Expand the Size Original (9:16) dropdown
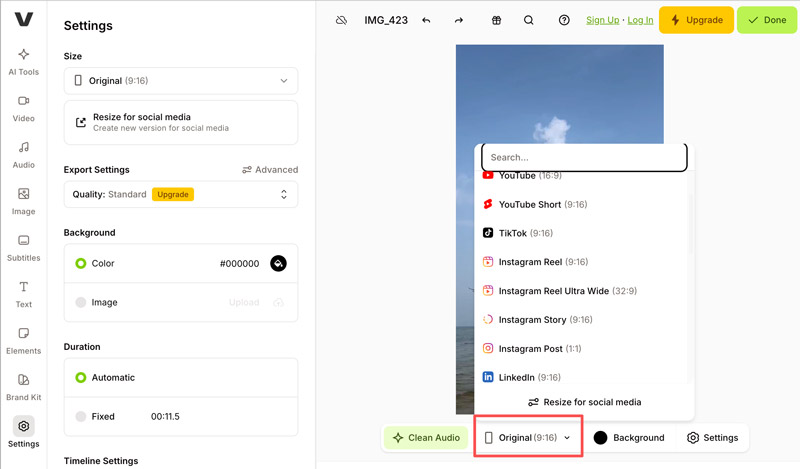The height and width of the screenshot is (469, 800). coord(181,81)
